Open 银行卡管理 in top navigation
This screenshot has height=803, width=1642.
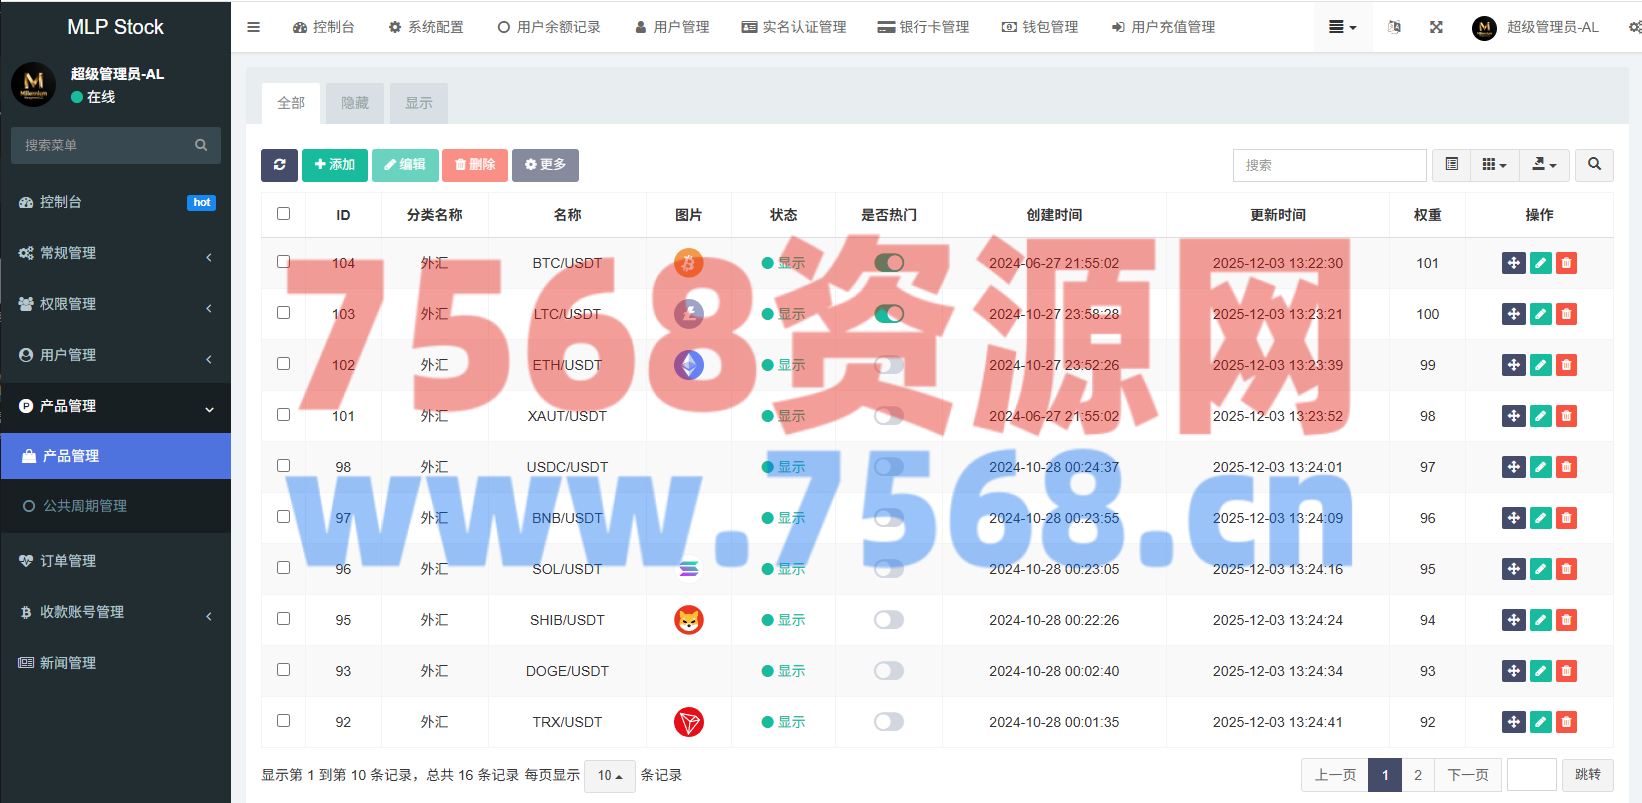pos(923,27)
